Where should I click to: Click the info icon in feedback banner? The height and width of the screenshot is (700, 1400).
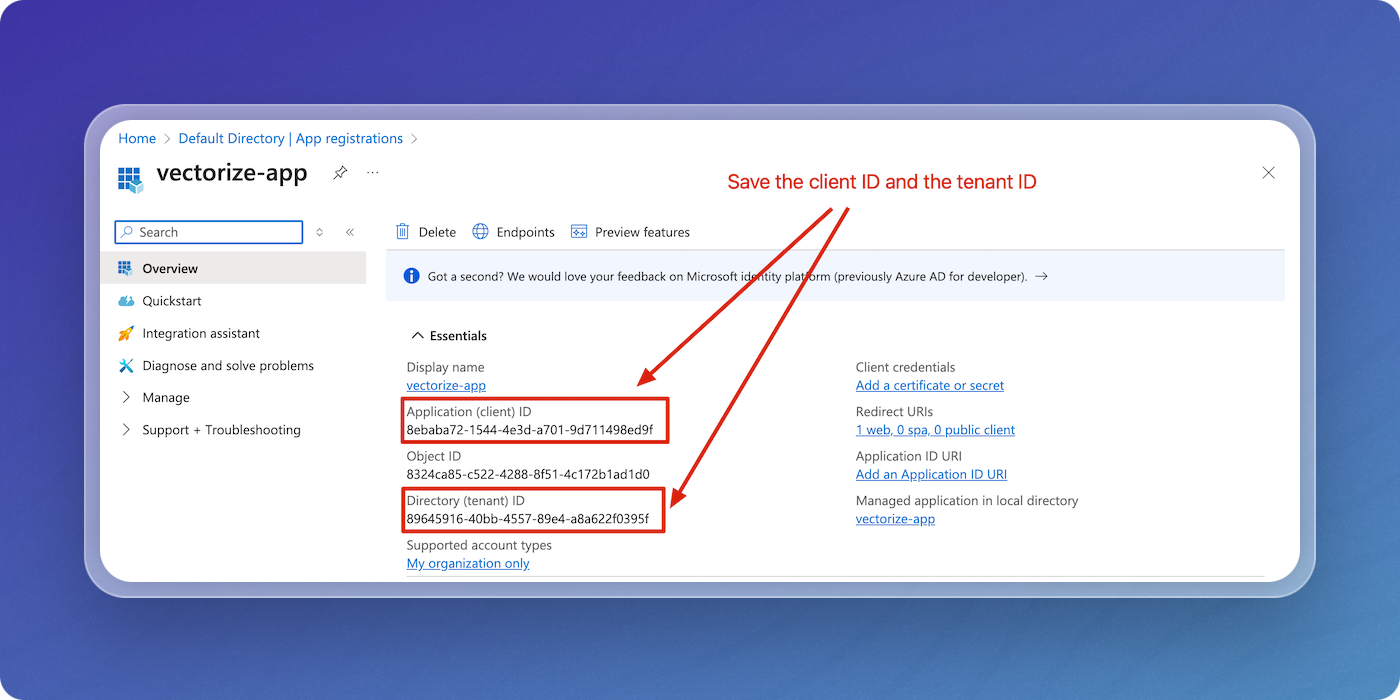point(410,276)
